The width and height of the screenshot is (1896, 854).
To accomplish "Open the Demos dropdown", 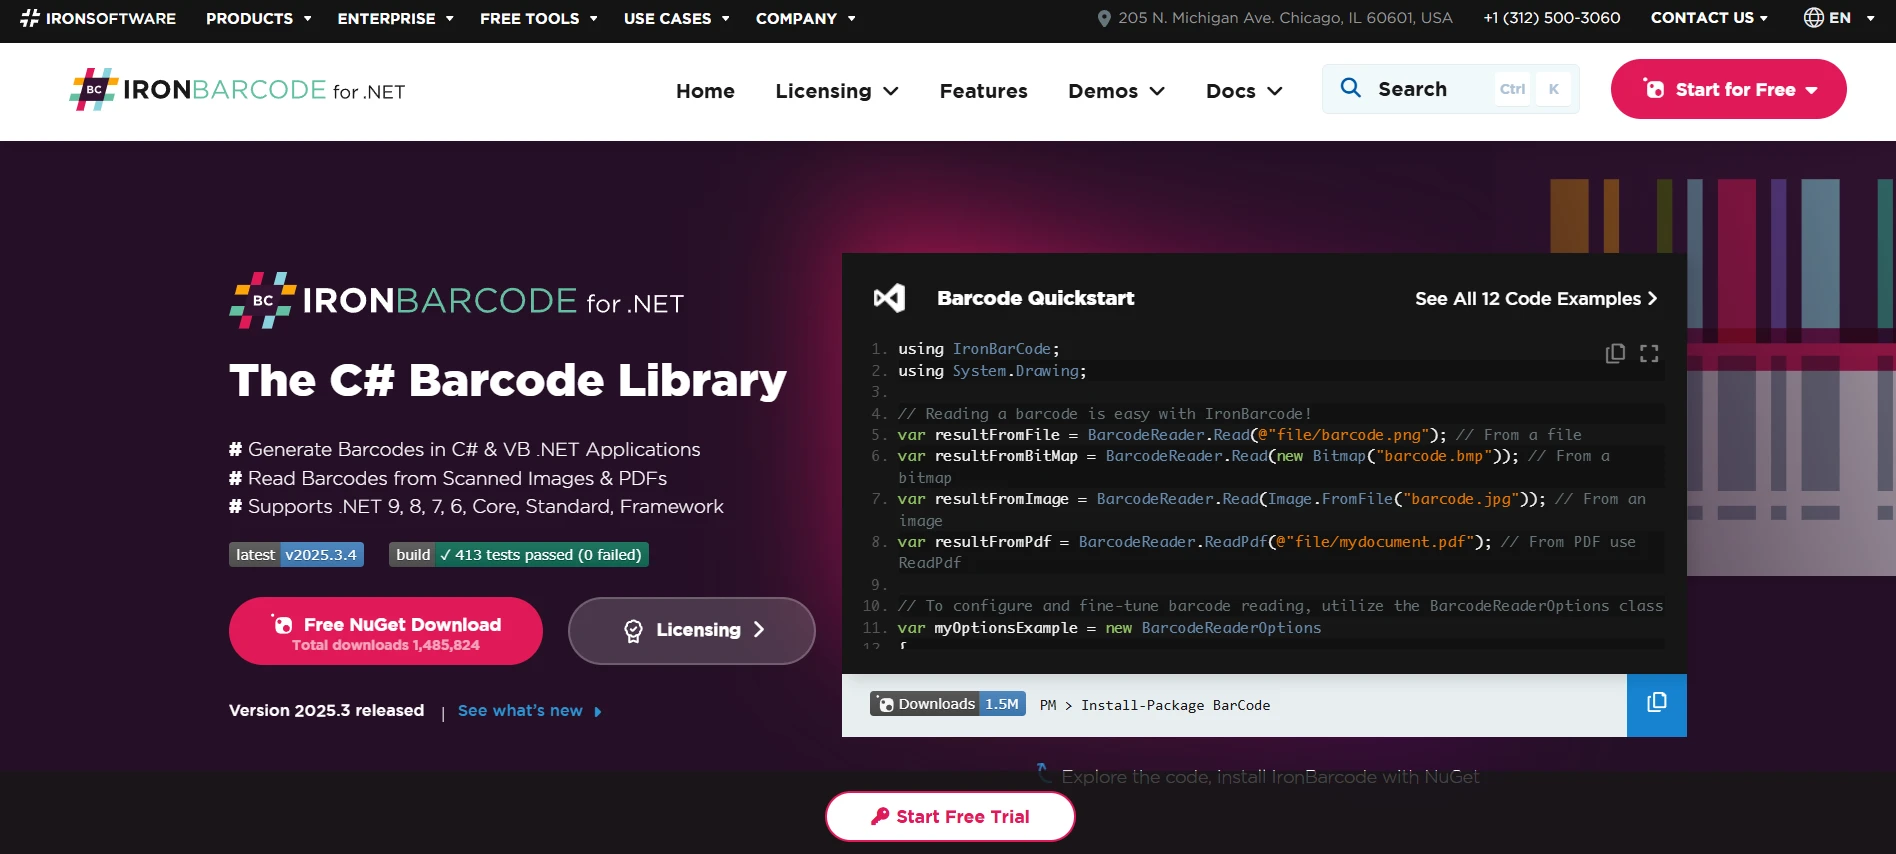I will point(1115,91).
